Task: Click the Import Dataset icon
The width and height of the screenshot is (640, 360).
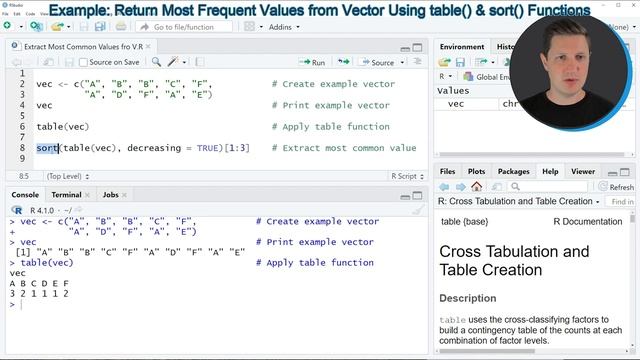Action: (481, 62)
